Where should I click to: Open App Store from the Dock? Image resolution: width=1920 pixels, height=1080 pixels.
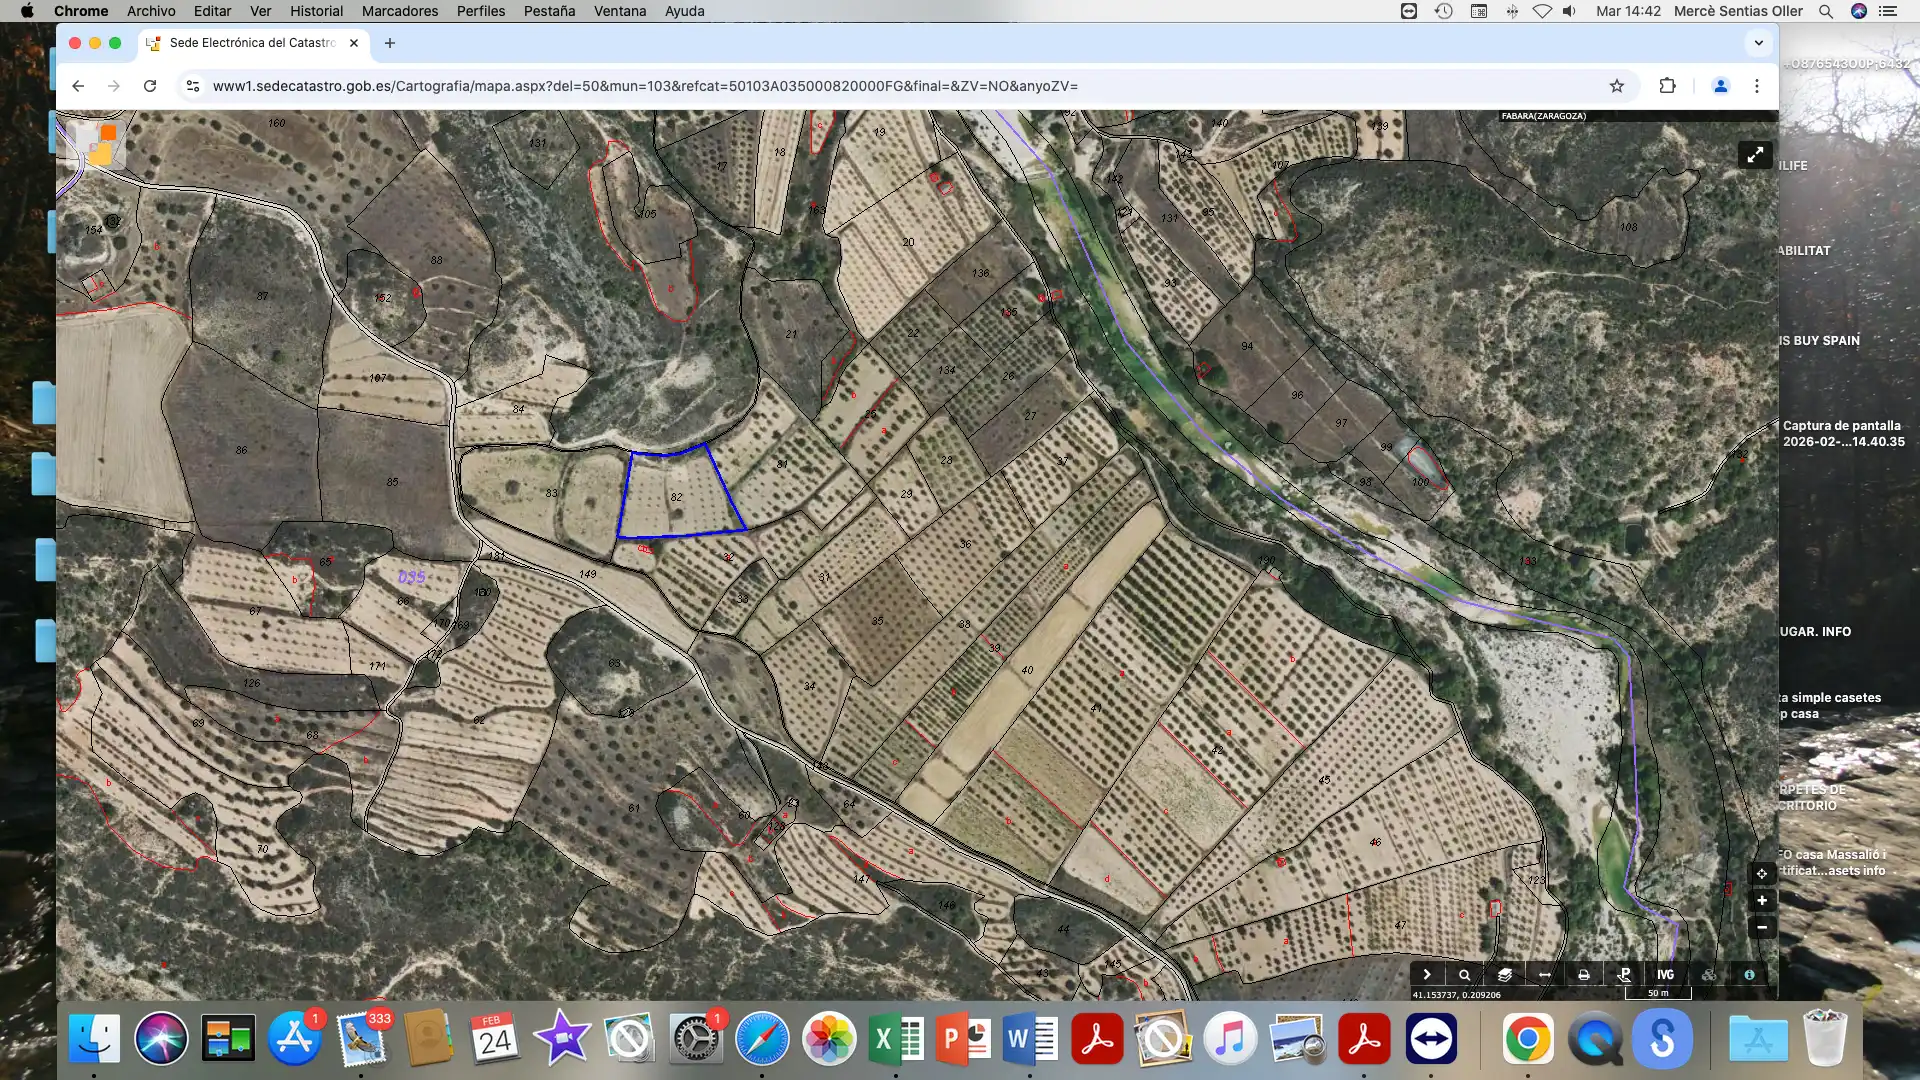tap(294, 1038)
